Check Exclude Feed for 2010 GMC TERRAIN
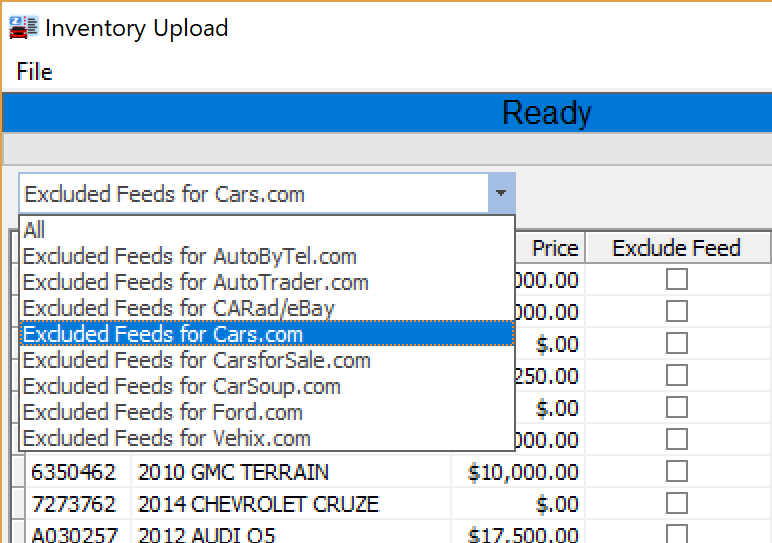 pyautogui.click(x=677, y=471)
